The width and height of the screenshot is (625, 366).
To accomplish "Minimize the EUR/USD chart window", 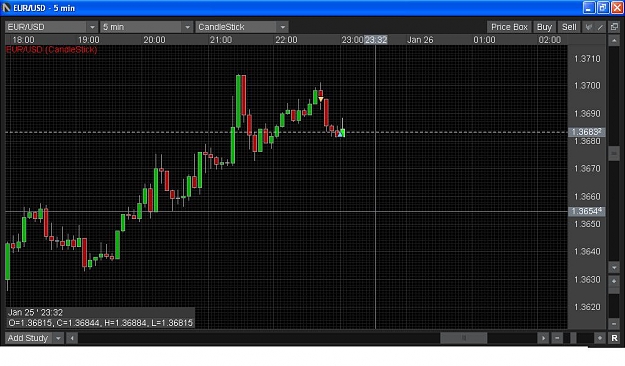I will click(589, 8).
